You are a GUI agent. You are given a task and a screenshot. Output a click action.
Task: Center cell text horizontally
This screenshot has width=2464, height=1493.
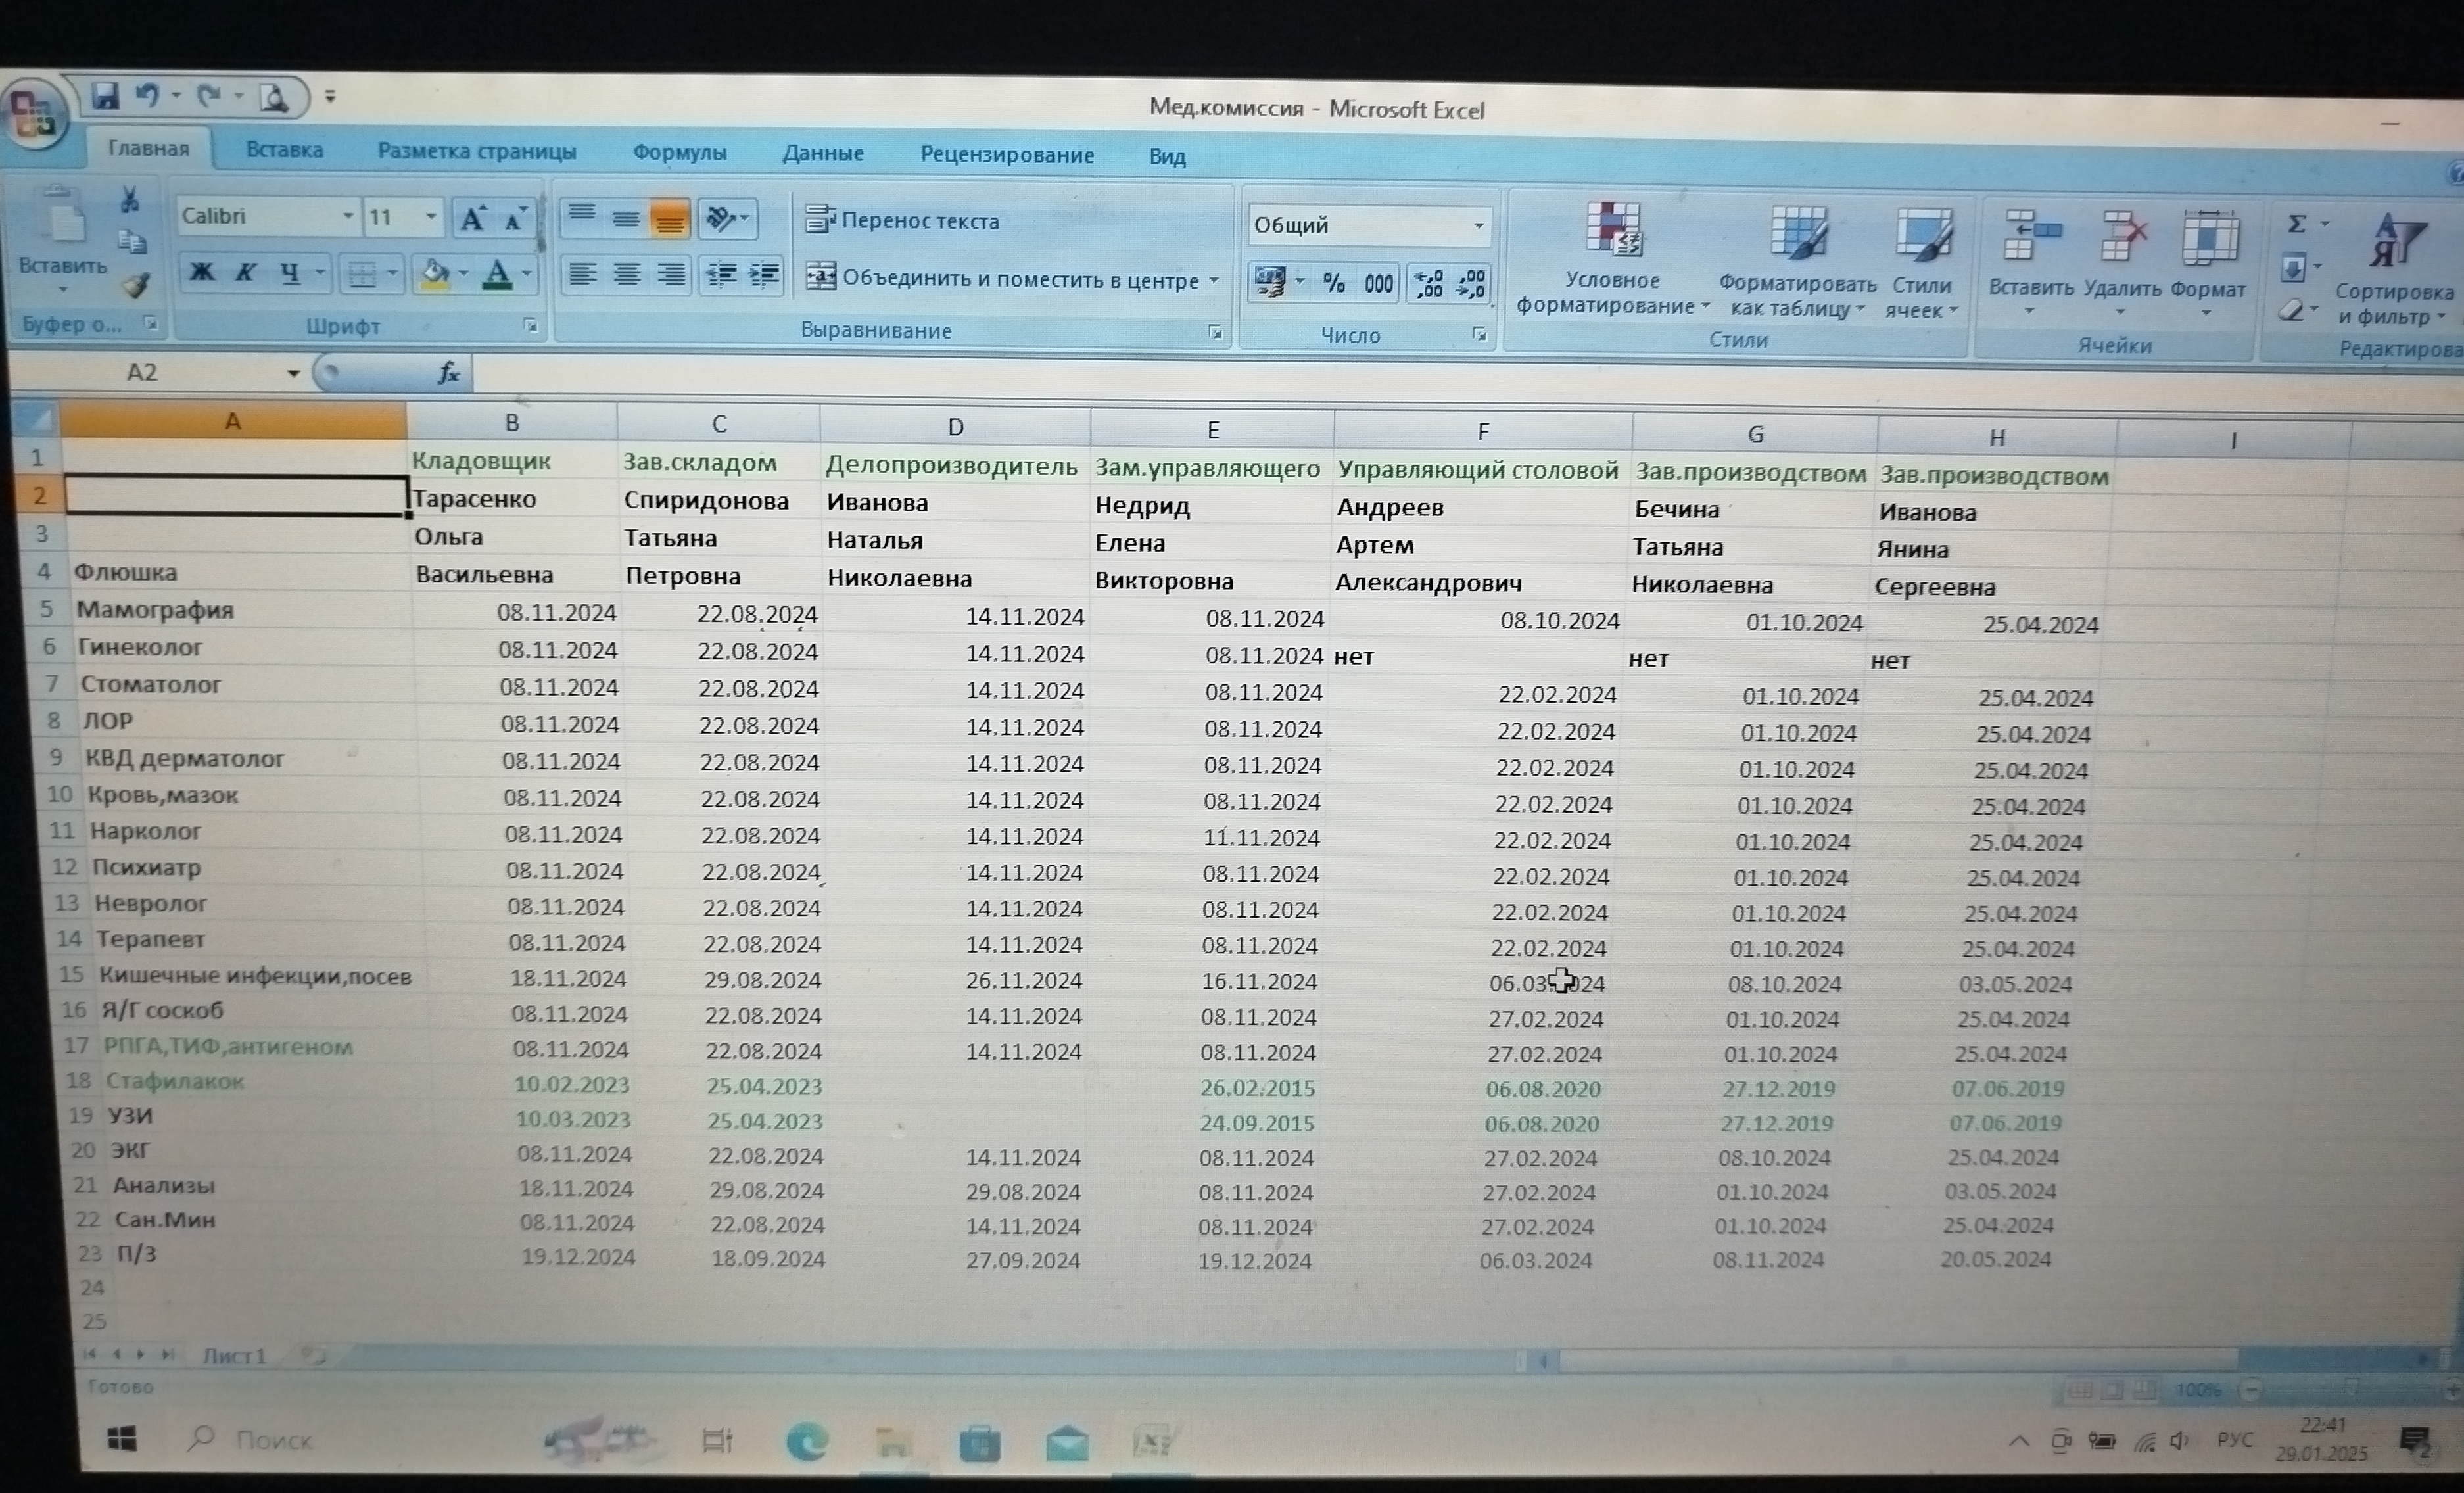click(627, 274)
